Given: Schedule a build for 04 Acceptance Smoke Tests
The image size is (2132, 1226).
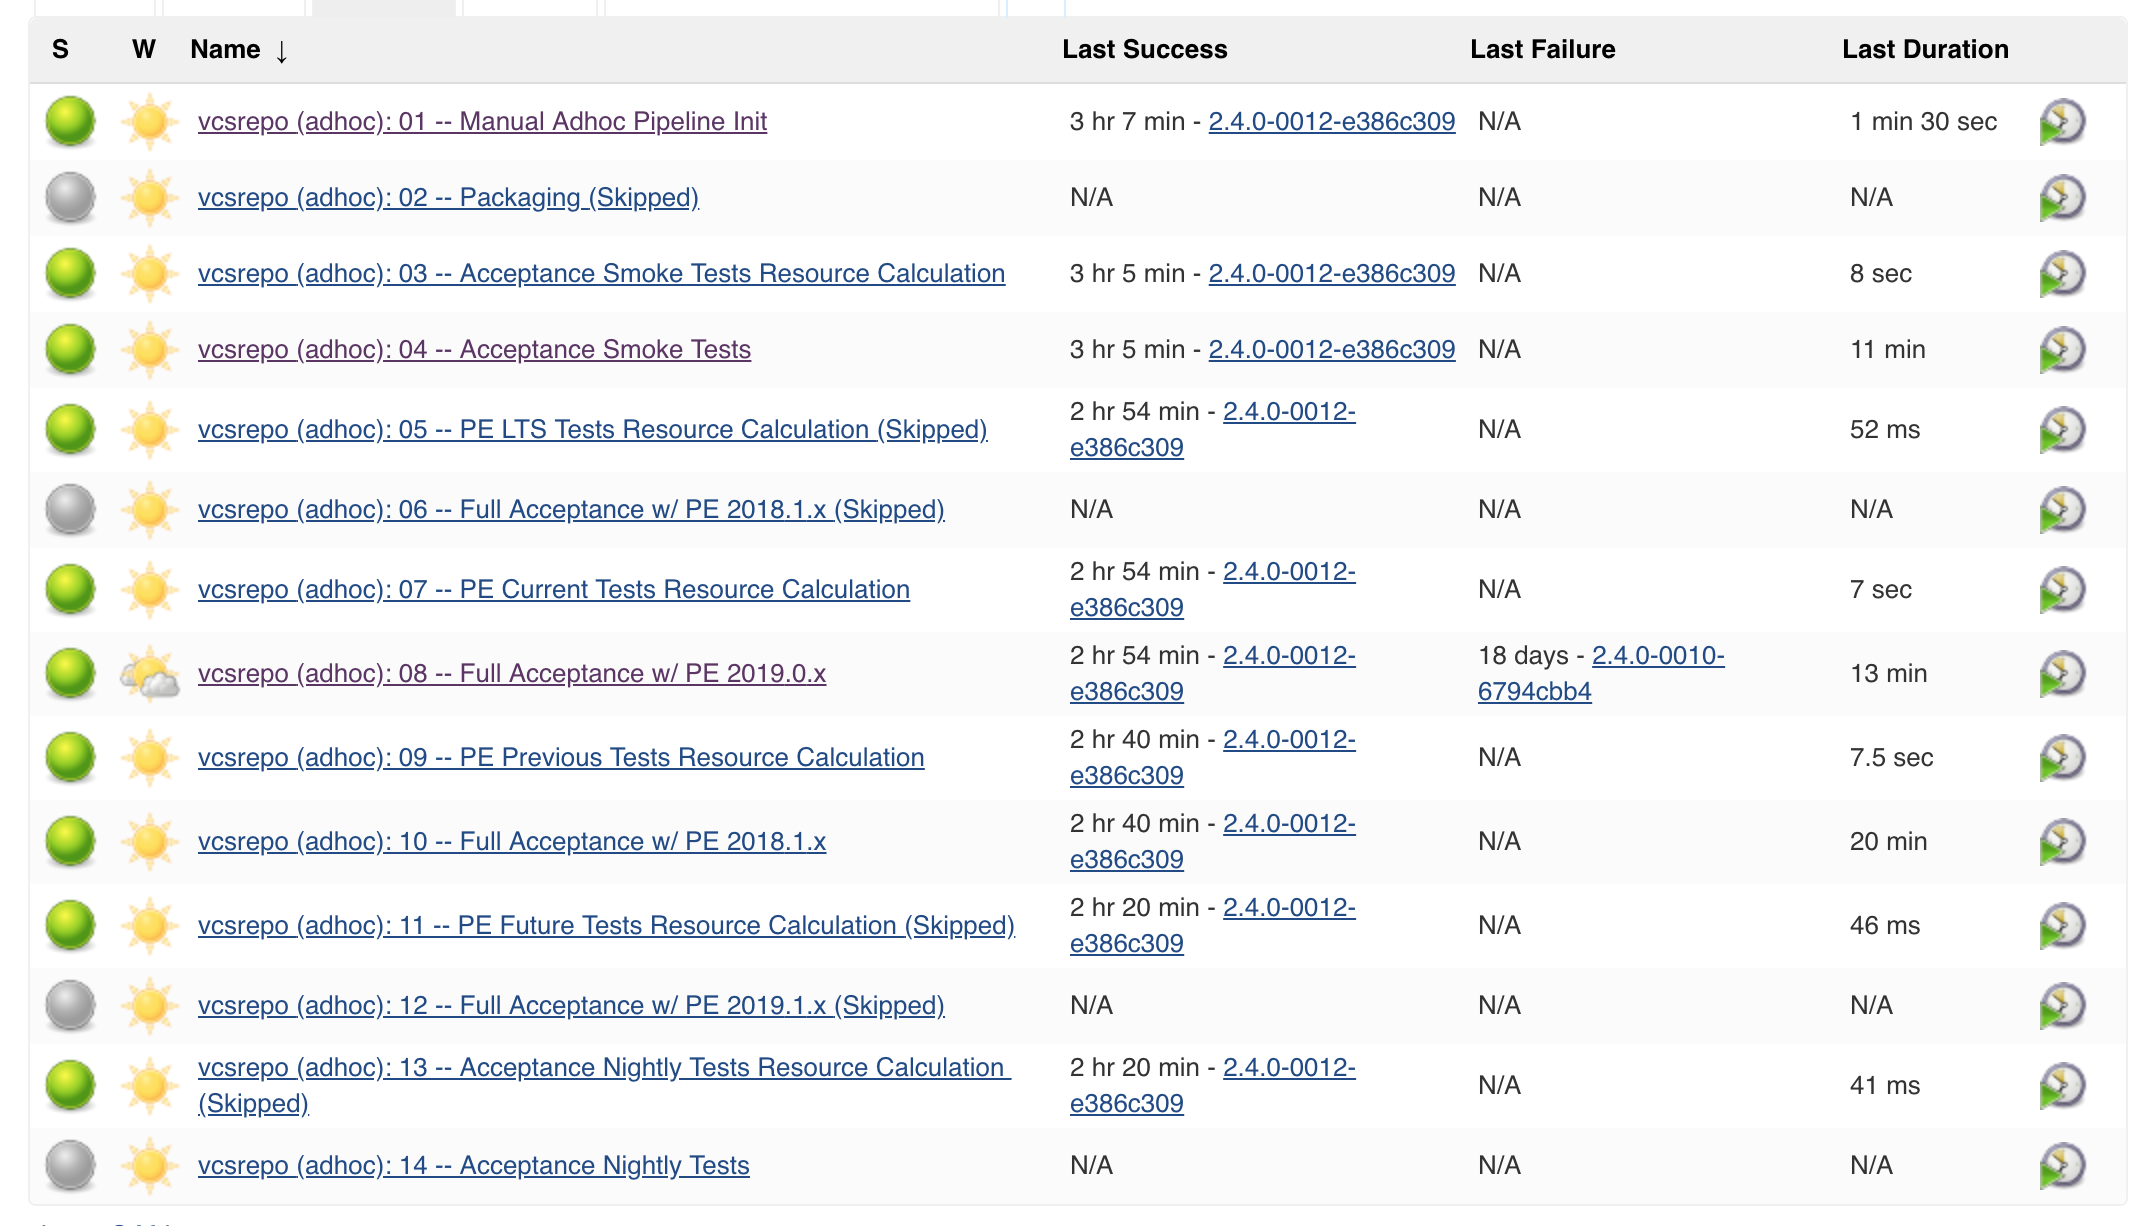Looking at the screenshot, I should pos(2061,350).
